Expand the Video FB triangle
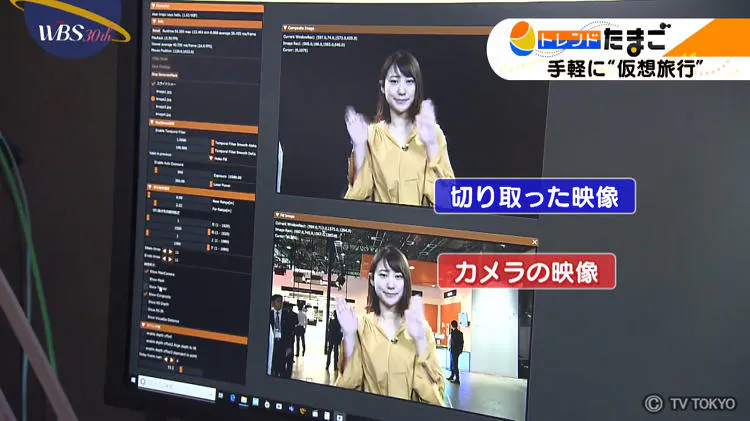The image size is (750, 421). tap(211, 158)
